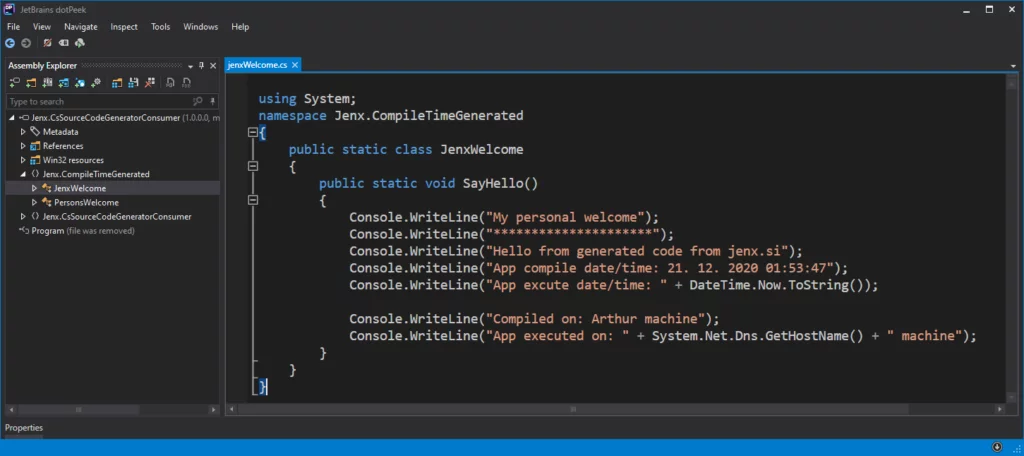Image resolution: width=1024 pixels, height=456 pixels.
Task: Click the Navigate Forward arrow icon
Action: click(x=25, y=44)
